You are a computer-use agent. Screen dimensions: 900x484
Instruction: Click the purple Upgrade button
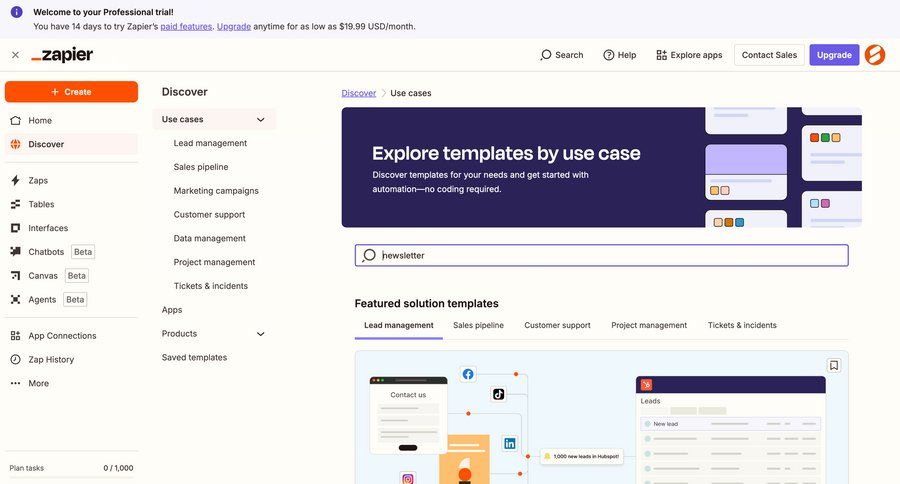click(x=834, y=55)
